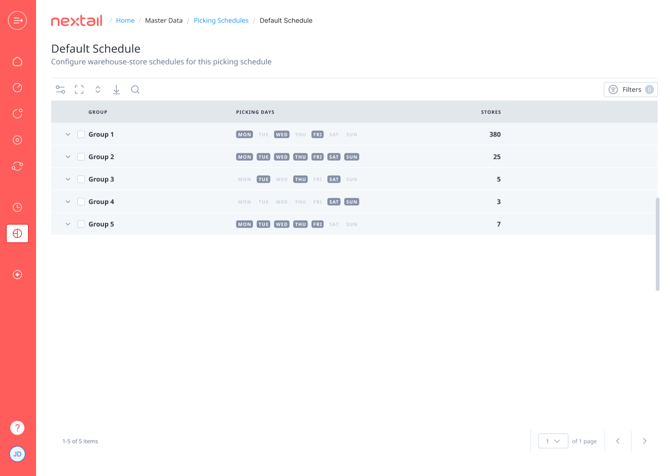670x476 pixels.
Task: Toggle FRI picking day for Group 1
Action: [x=317, y=135]
